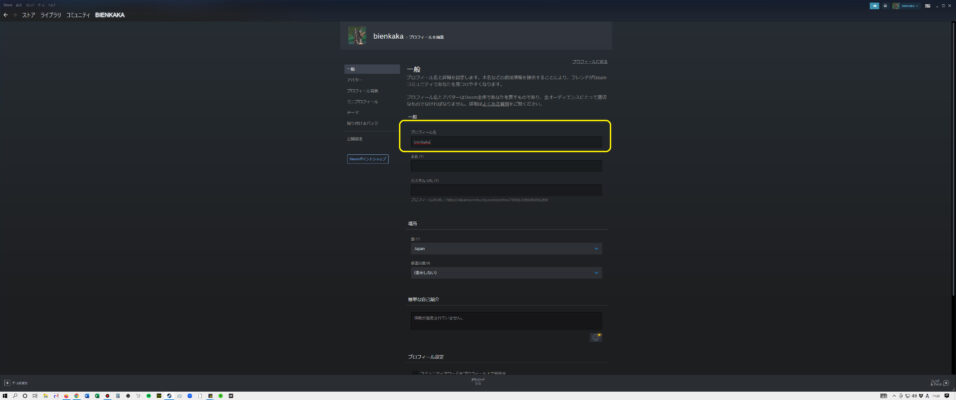
Task: Open the コミュニティ menu tab
Action: pyautogui.click(x=78, y=16)
